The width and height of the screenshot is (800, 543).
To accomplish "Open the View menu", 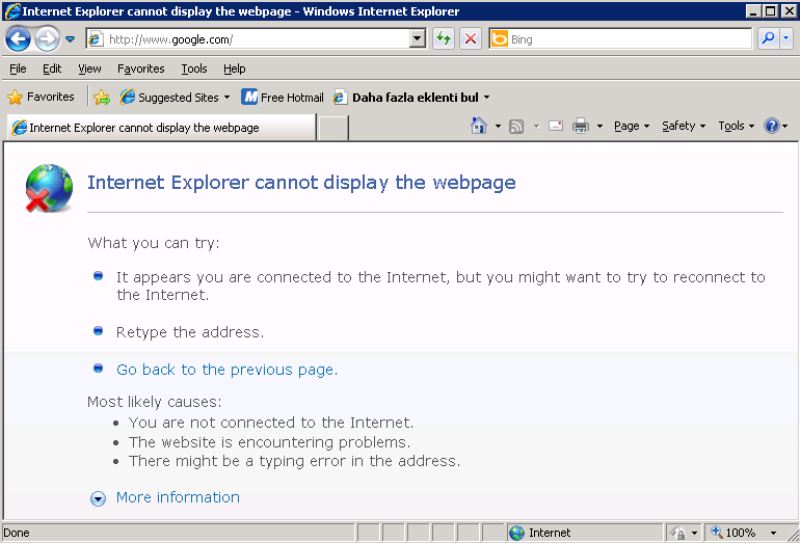I will tap(89, 69).
